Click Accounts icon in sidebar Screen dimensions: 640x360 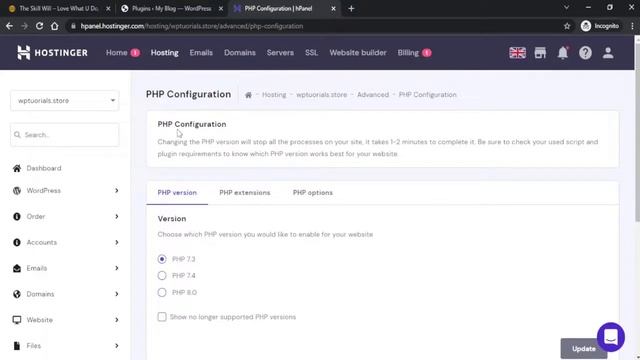17,242
